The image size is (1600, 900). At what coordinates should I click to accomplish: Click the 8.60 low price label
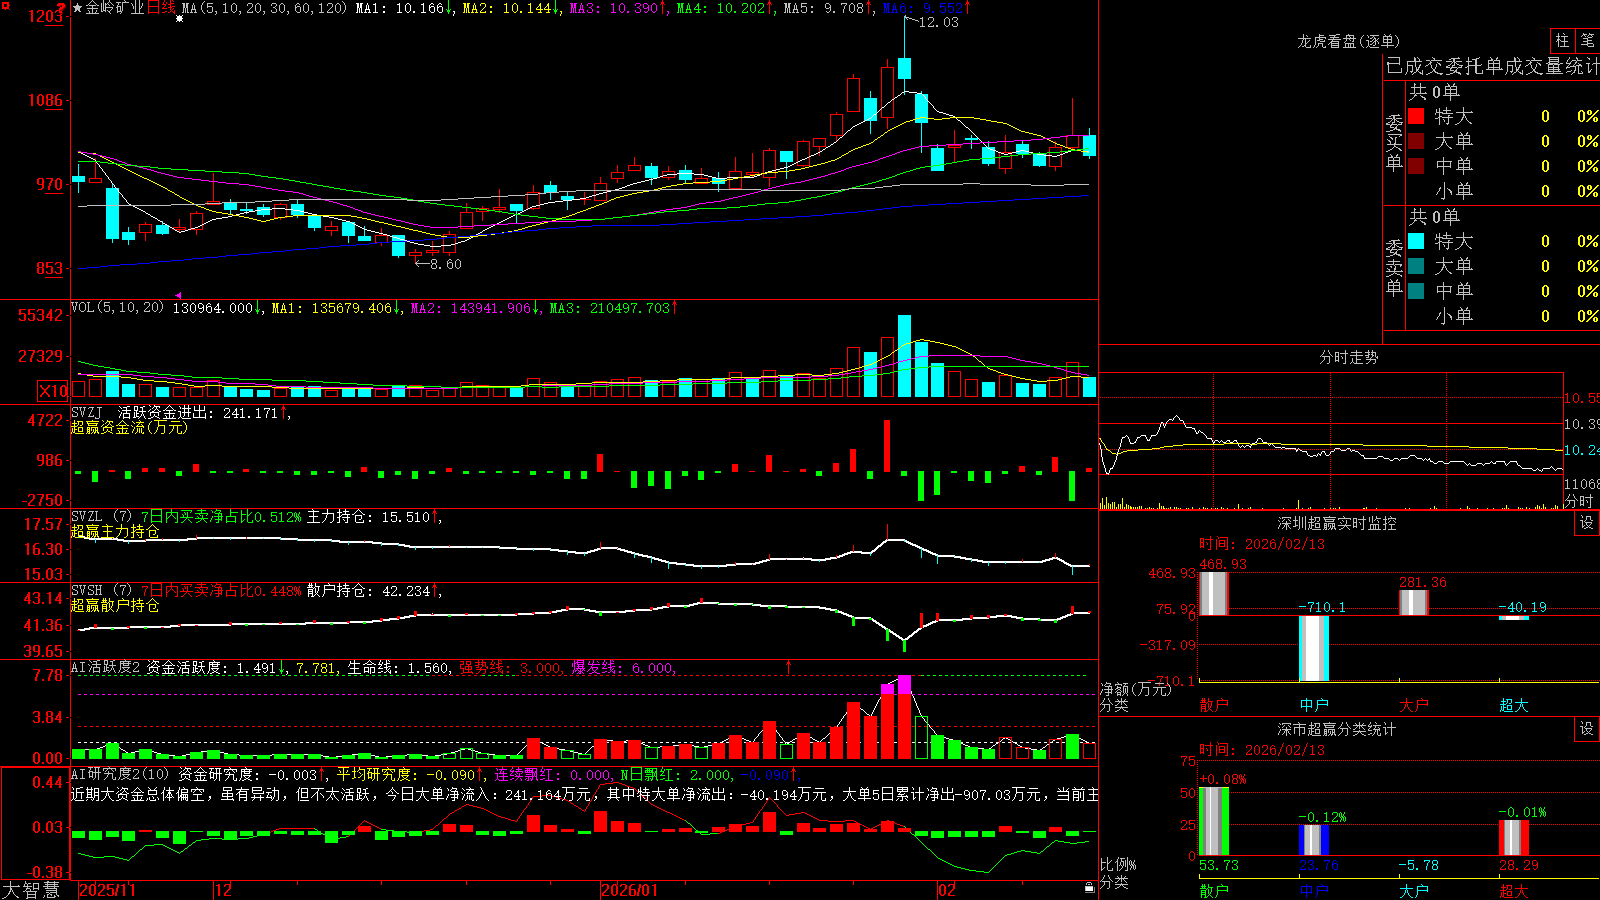(x=445, y=264)
